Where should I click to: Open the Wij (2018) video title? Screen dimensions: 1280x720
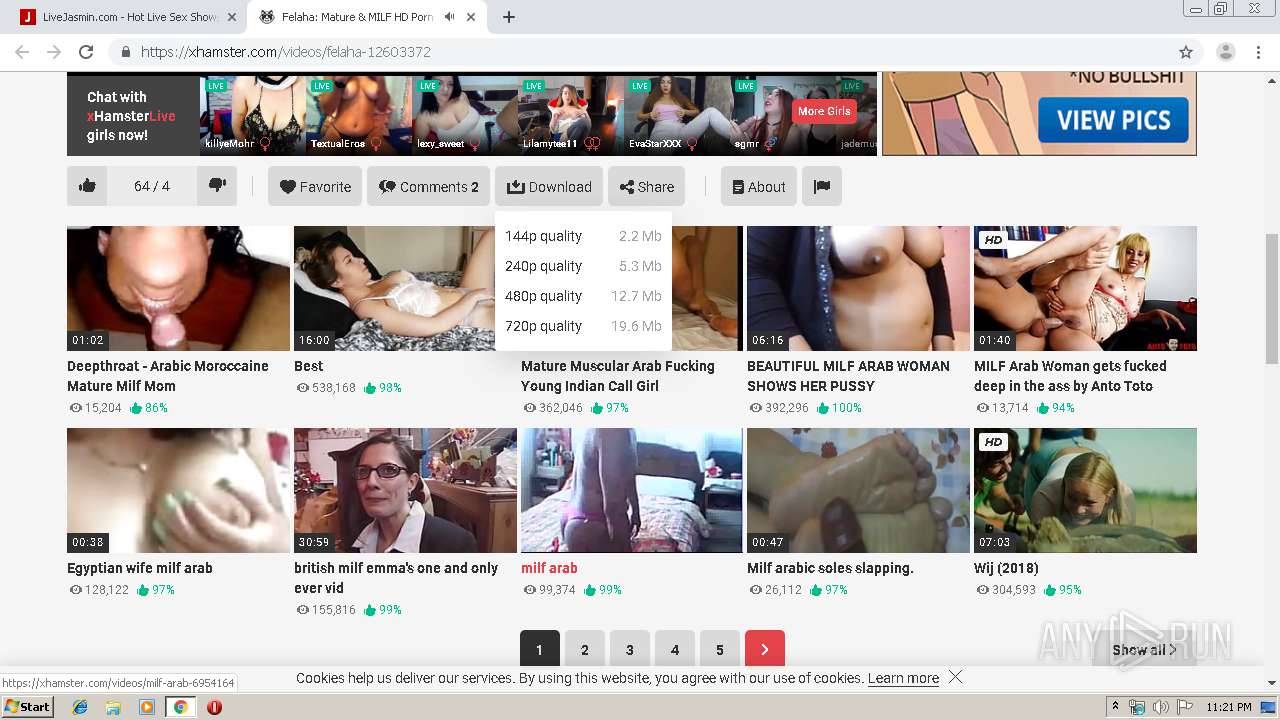[1006, 568]
